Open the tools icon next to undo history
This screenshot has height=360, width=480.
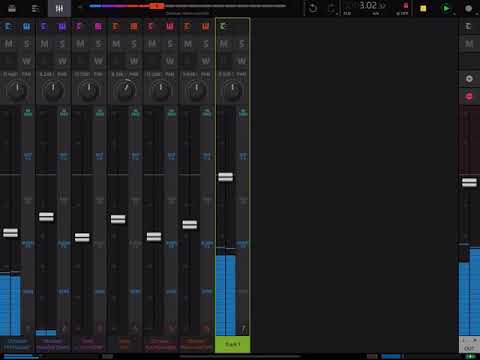[331, 8]
